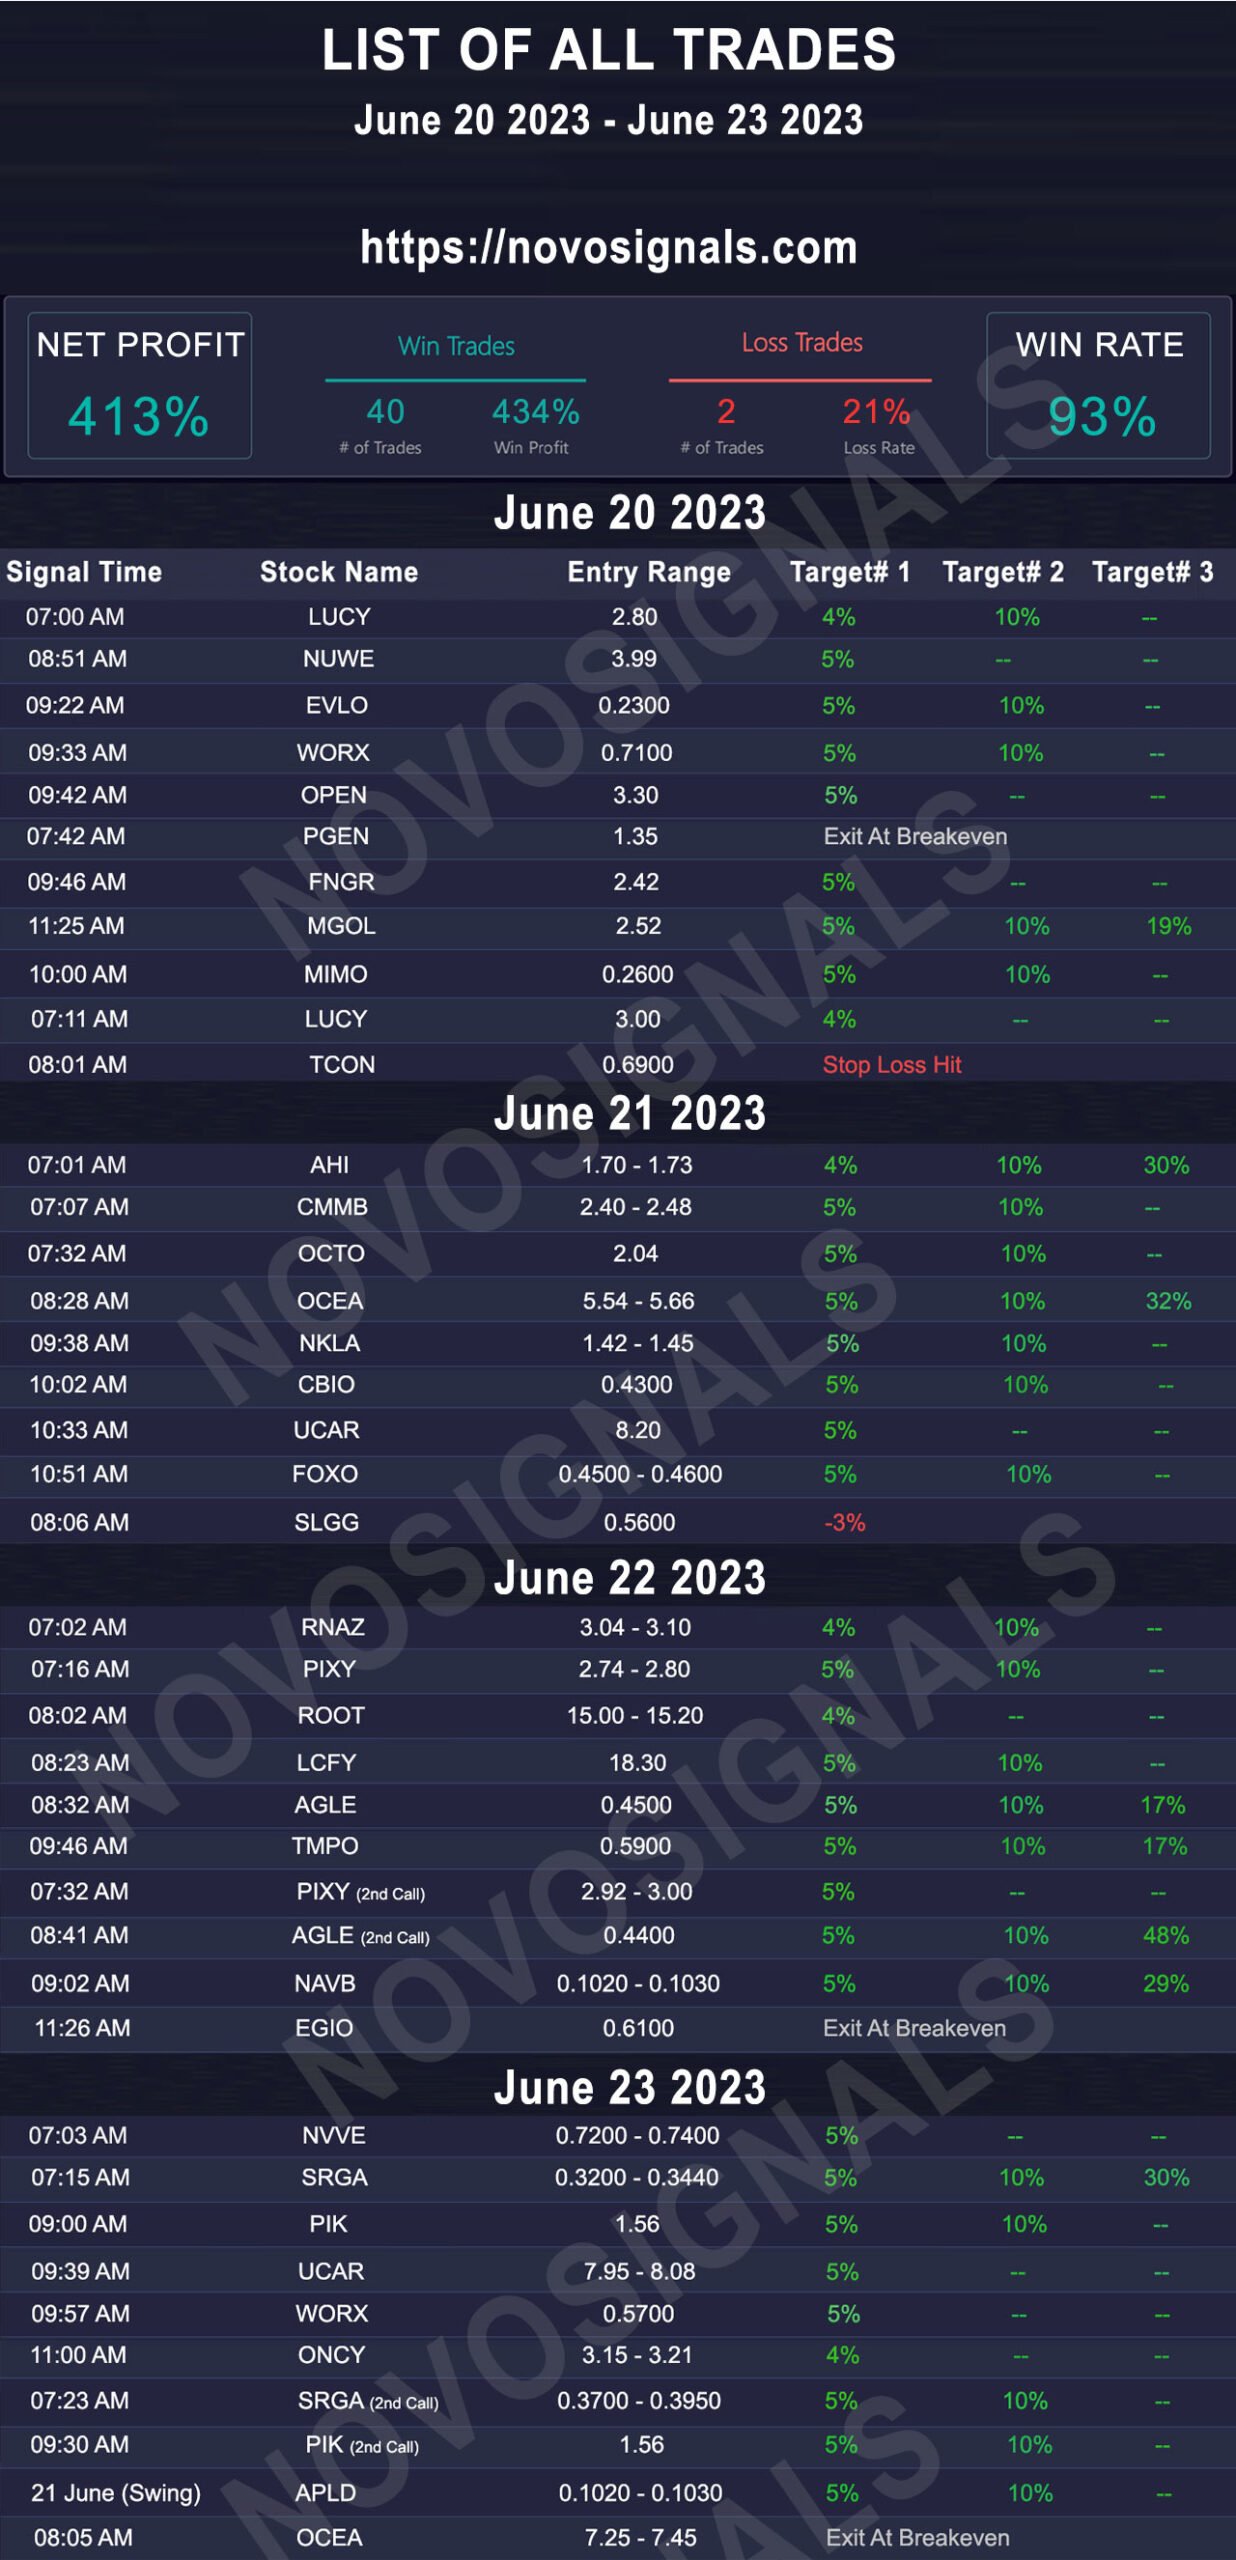The height and width of the screenshot is (2560, 1236).
Task: Click the Signal Time column header
Action: tap(84, 572)
